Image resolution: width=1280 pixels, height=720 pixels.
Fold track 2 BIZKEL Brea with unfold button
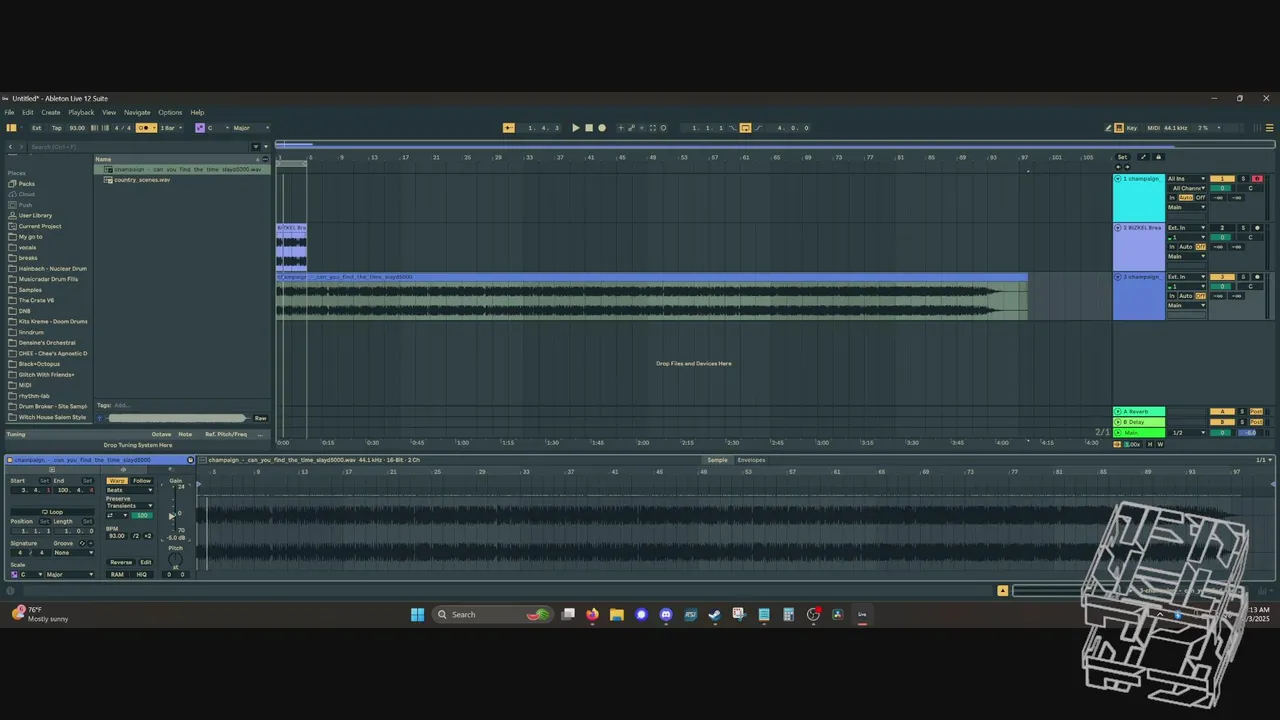point(1118,228)
